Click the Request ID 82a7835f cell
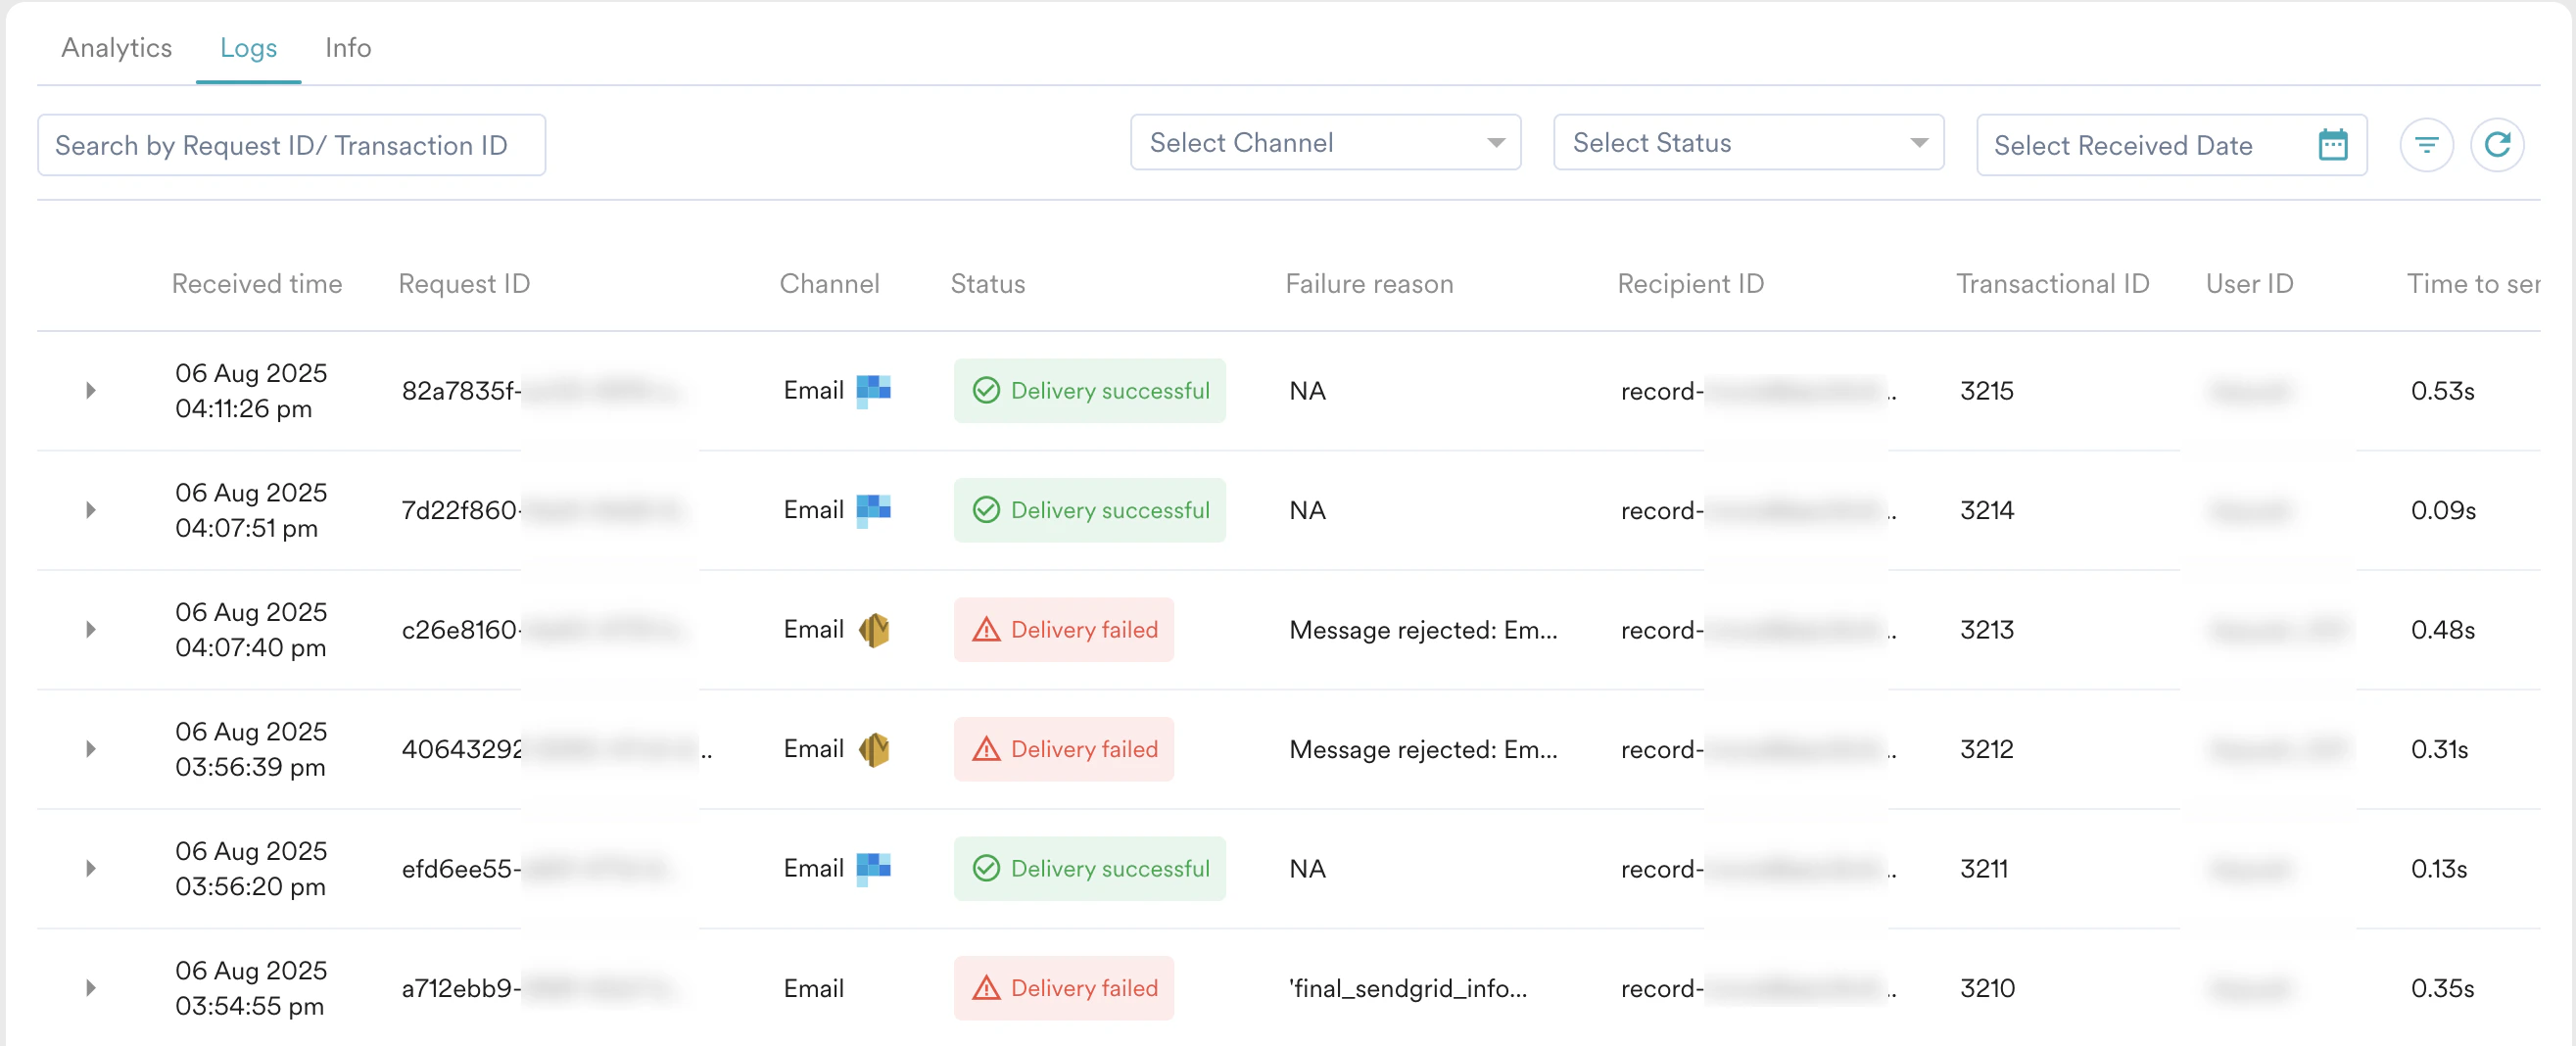The image size is (2576, 1046). pyautogui.click(x=543, y=391)
